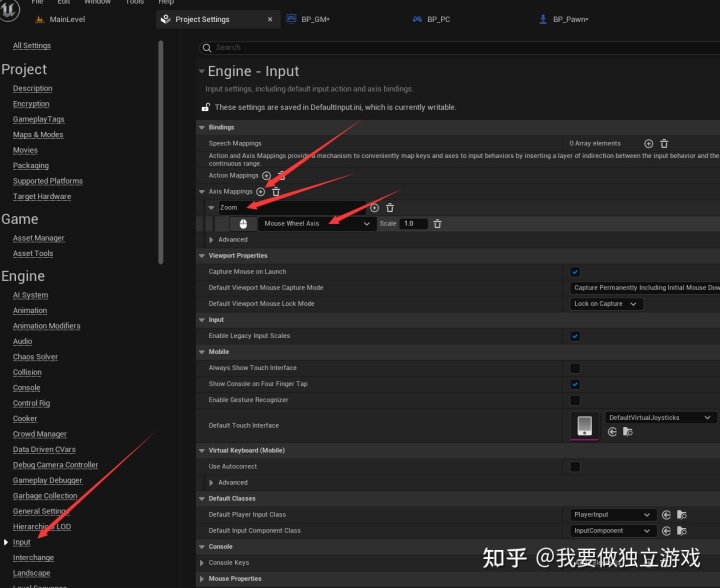
Task: Open the Collision settings
Action: 27,372
